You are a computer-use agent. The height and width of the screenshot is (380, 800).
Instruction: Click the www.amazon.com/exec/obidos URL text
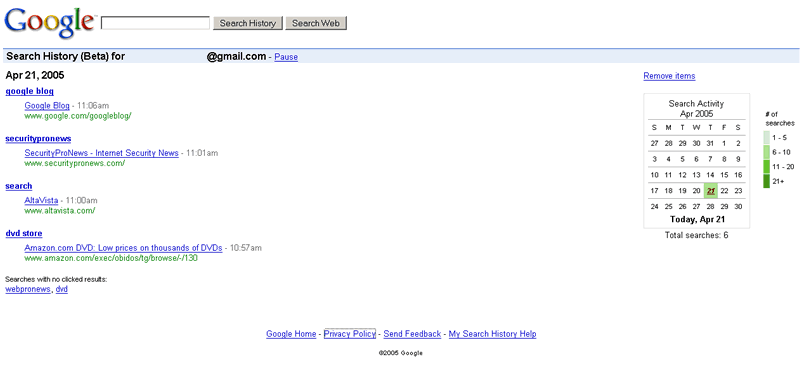(111, 258)
